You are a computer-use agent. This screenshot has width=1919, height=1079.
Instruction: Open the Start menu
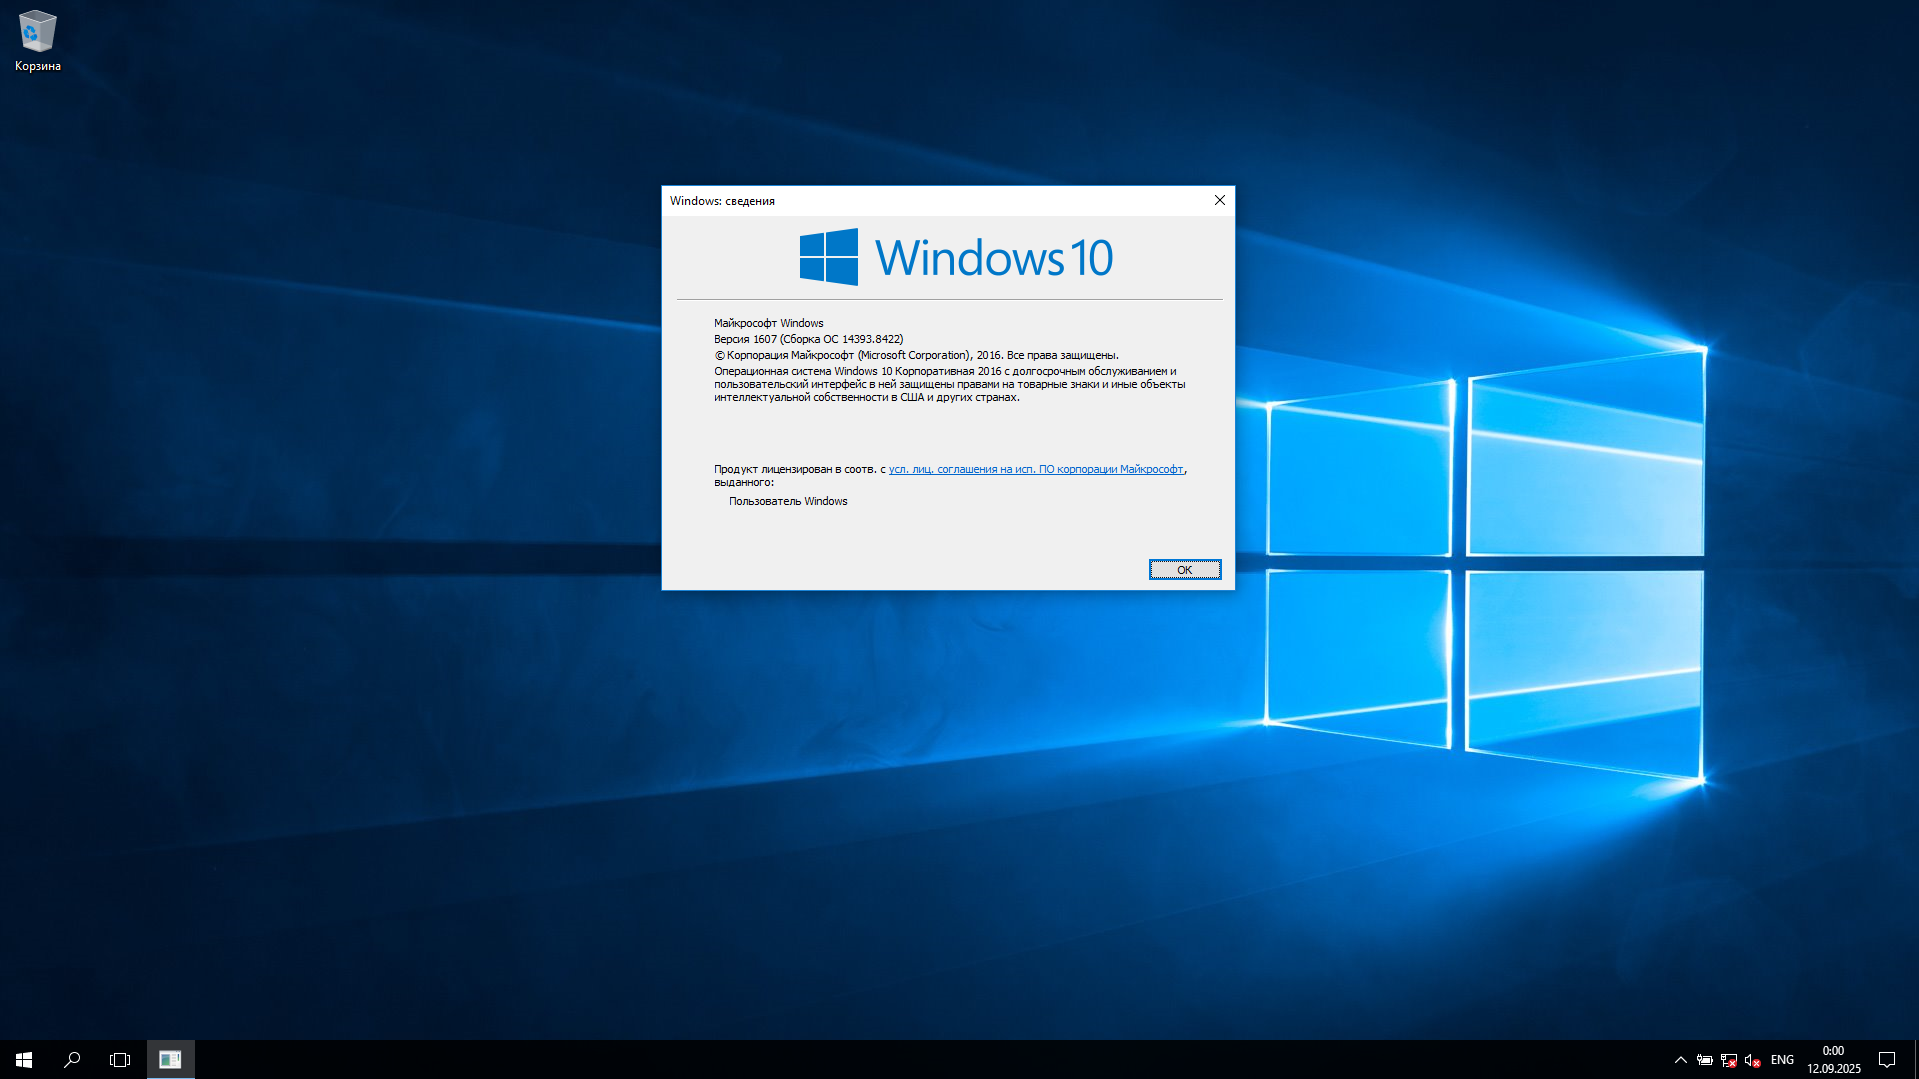tap(24, 1059)
